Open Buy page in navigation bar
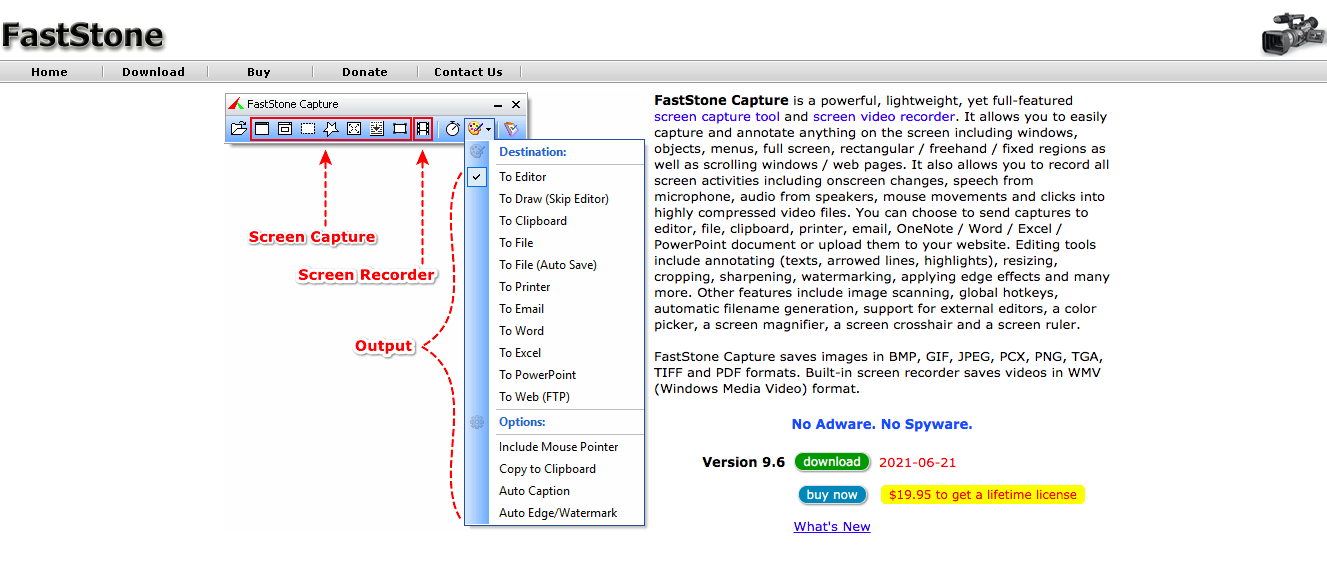The image size is (1327, 566). 259,72
